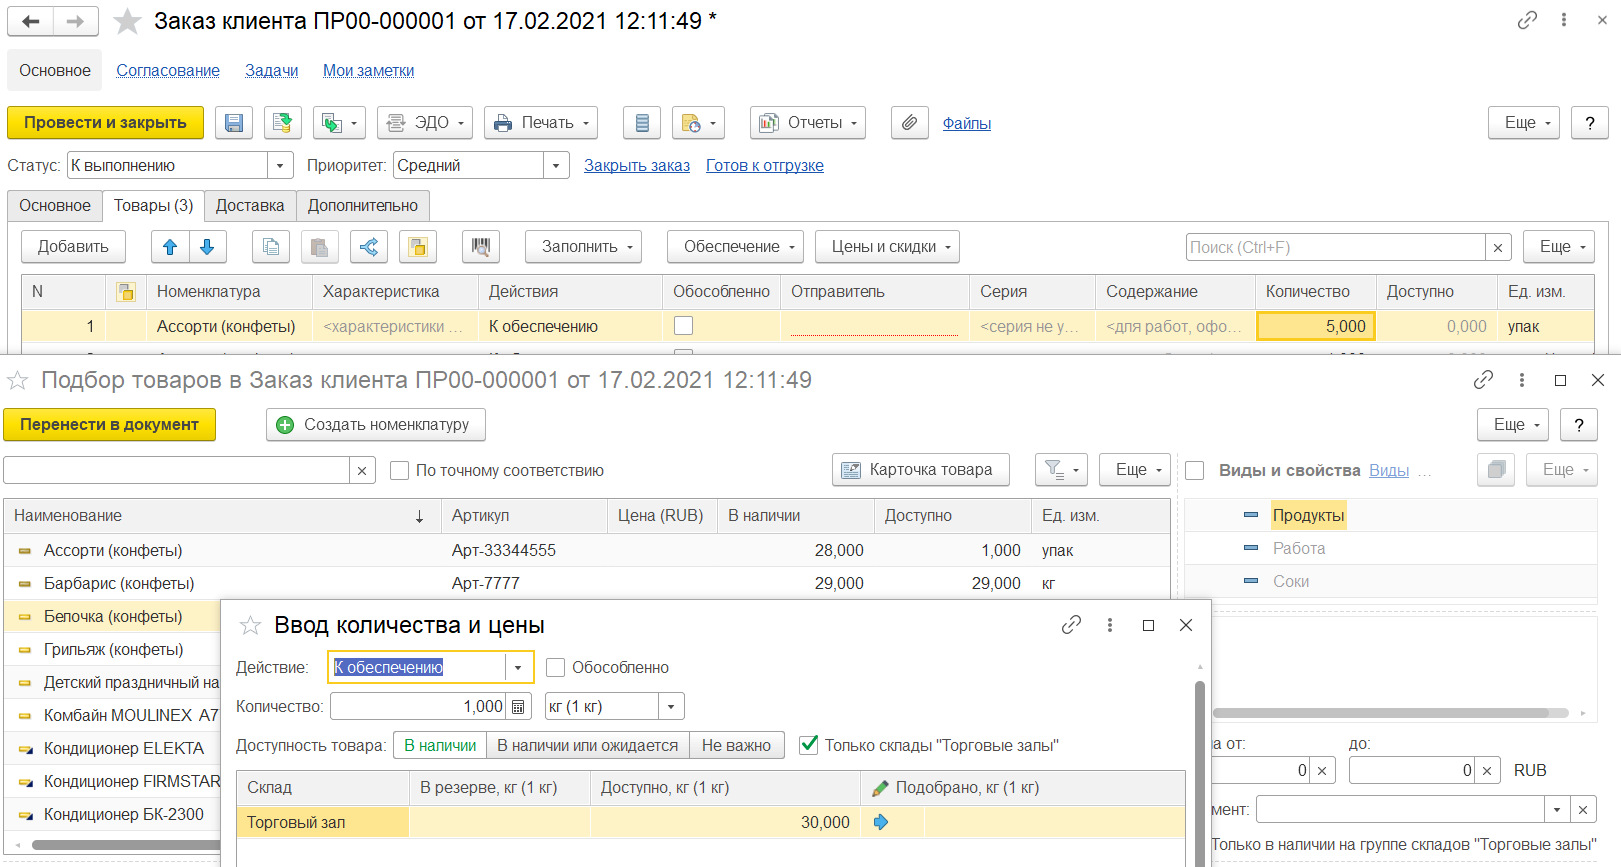Image resolution: width=1621 pixels, height=867 pixels.
Task: Click the copy icon in Виды и свойства panel
Action: (1496, 470)
